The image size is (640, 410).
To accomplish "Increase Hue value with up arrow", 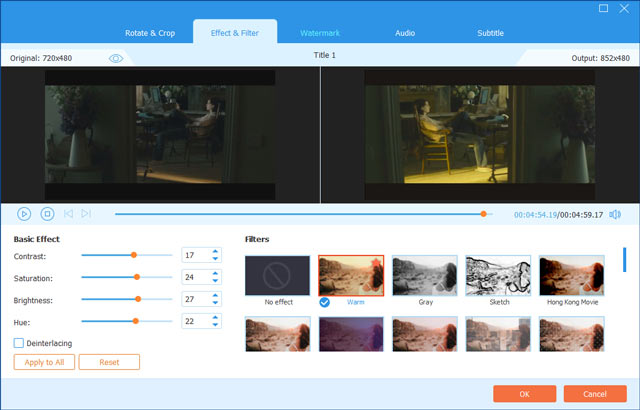I will click(215, 318).
